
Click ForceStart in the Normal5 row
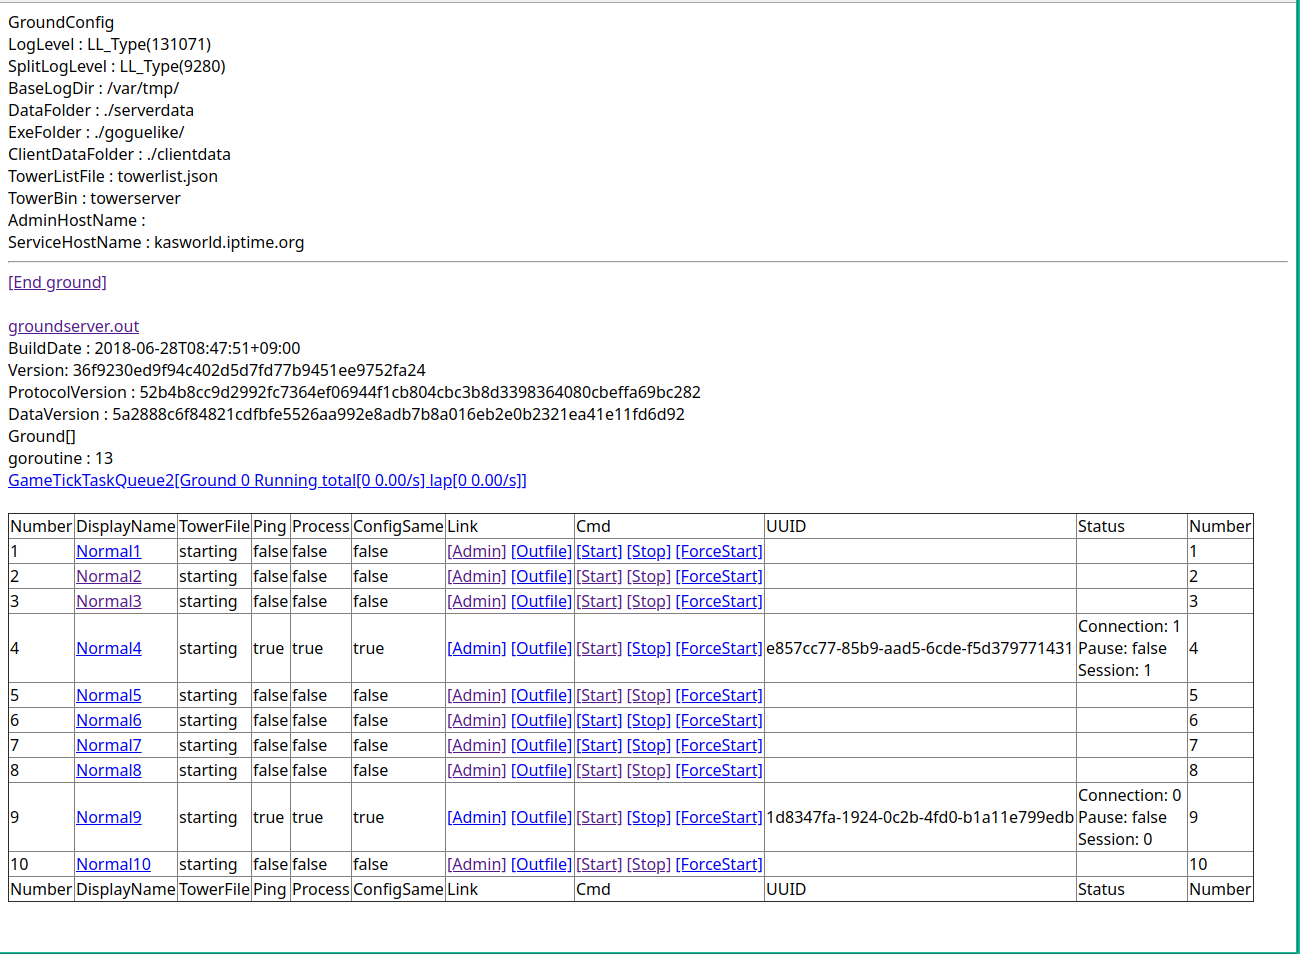click(x=719, y=695)
